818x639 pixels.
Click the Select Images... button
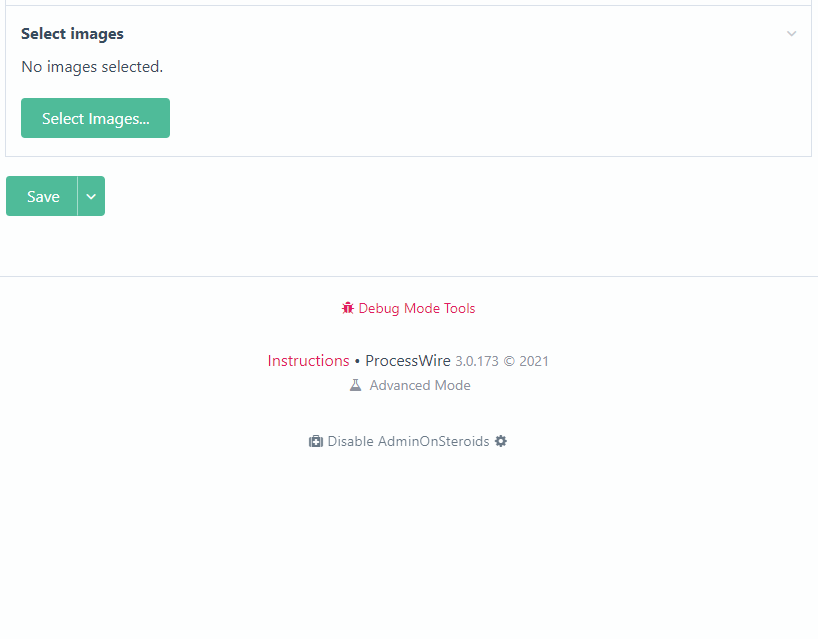click(95, 118)
